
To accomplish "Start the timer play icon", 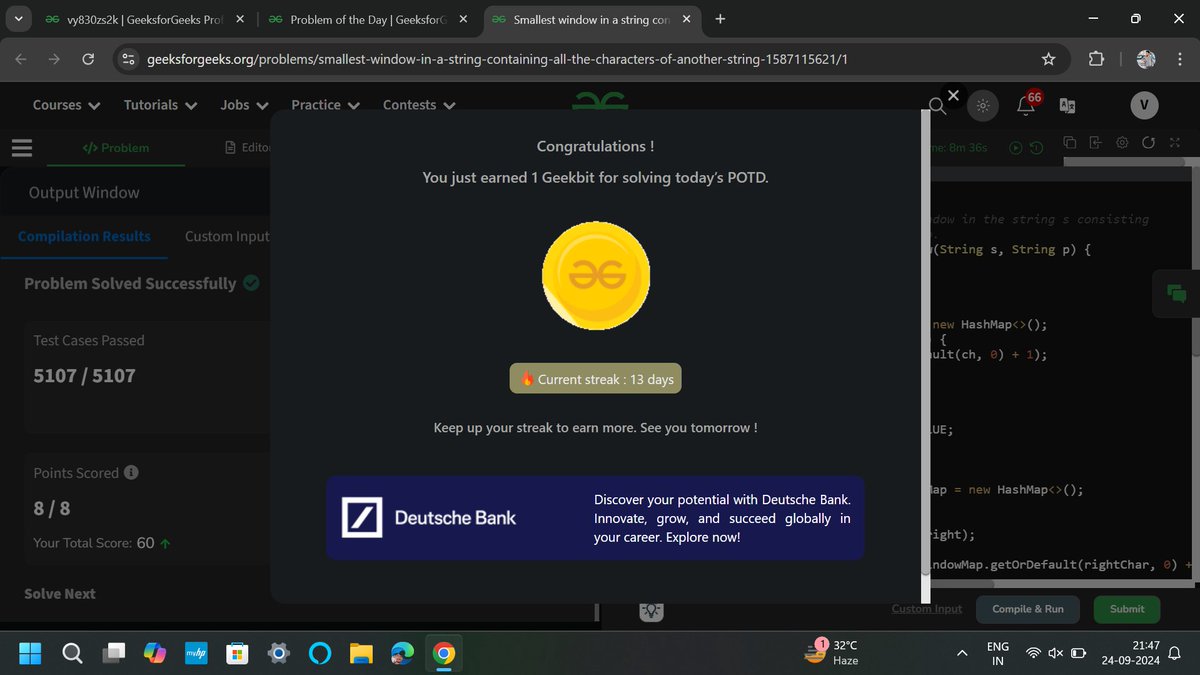I will (1016, 147).
